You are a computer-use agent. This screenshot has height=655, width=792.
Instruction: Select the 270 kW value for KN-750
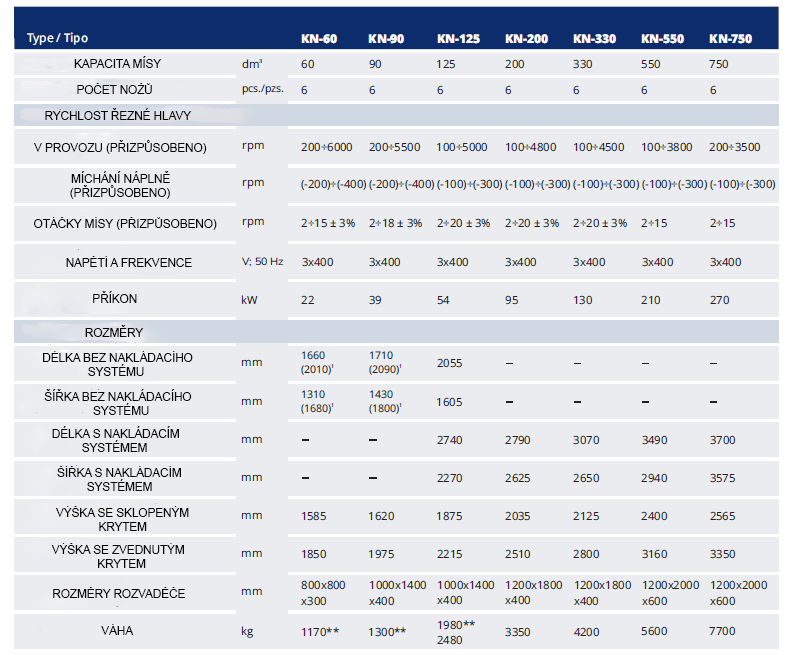click(719, 299)
